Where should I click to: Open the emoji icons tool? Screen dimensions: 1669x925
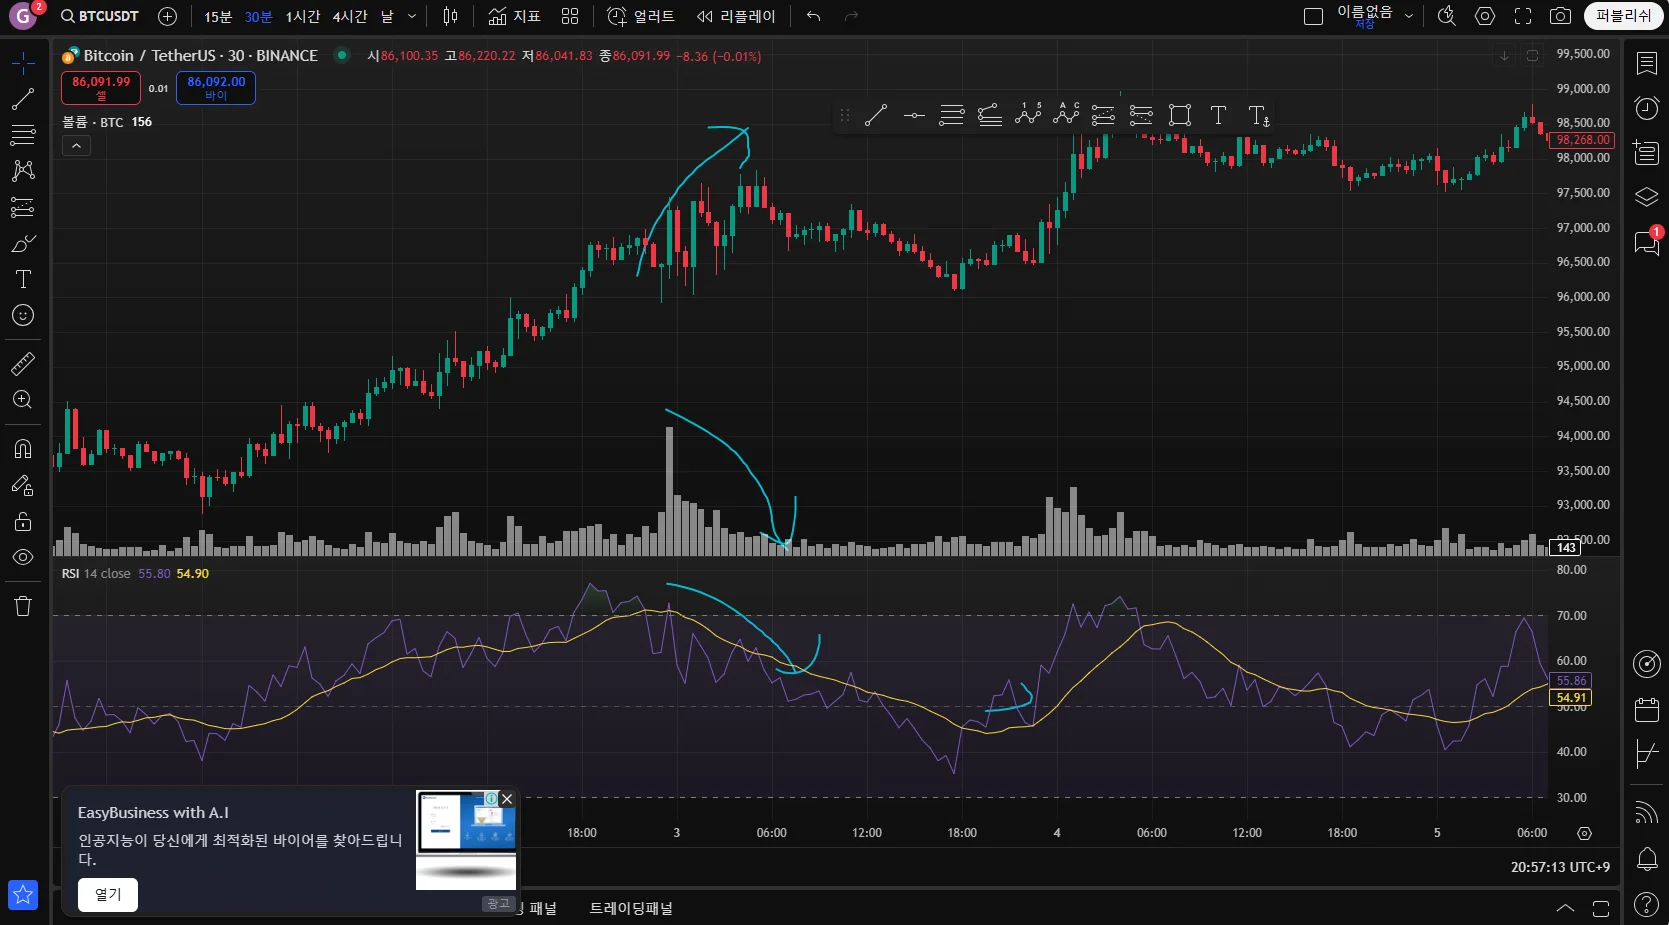[22, 316]
